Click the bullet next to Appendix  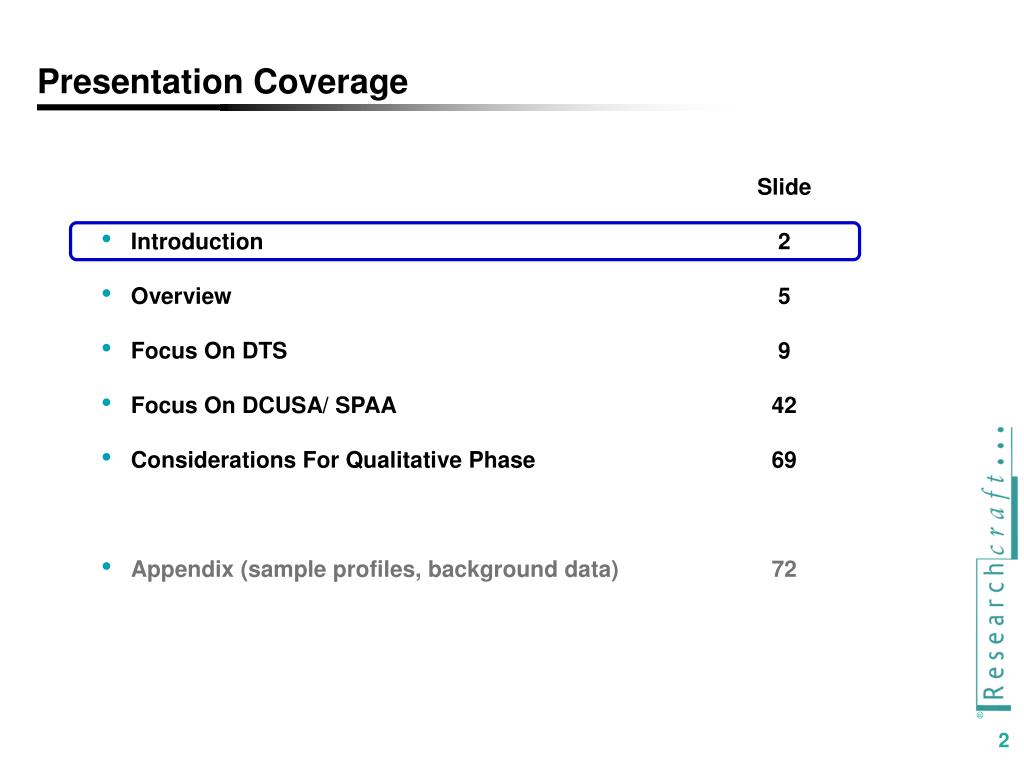point(106,568)
